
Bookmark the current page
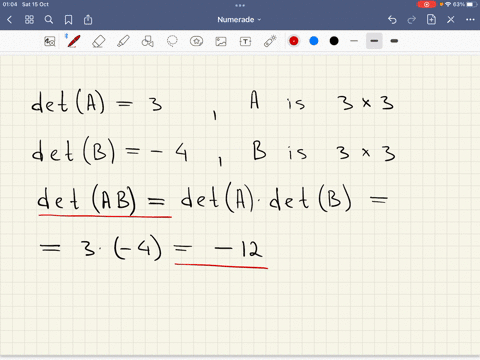click(x=68, y=20)
